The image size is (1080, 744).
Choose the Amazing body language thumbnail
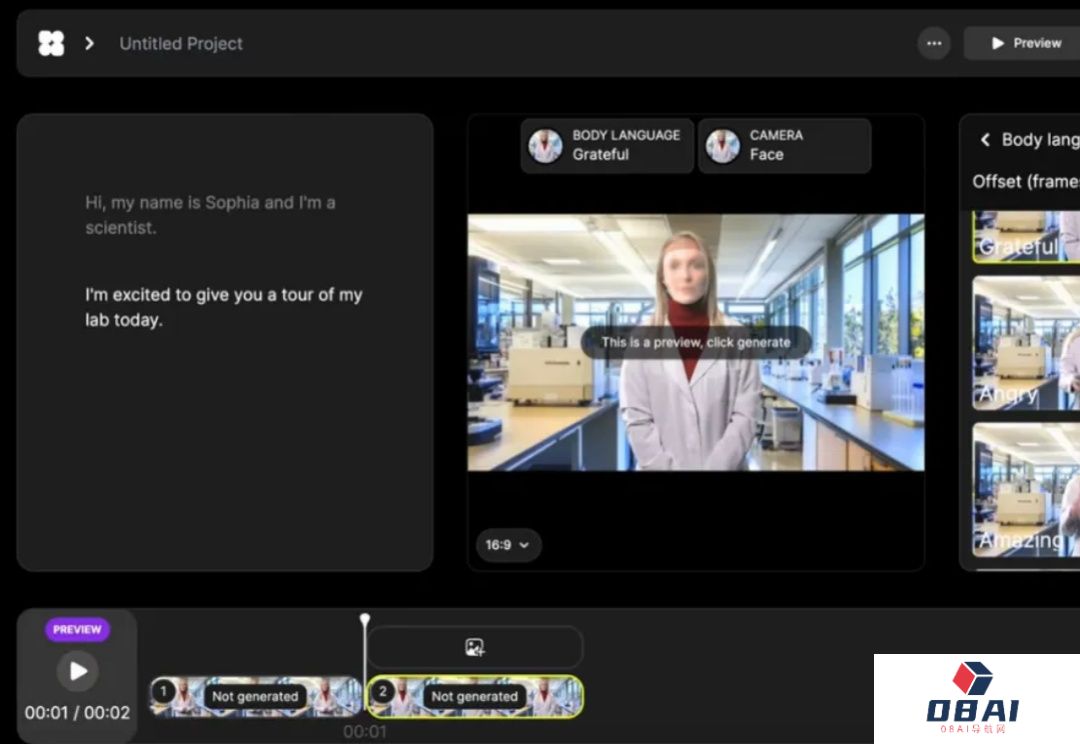point(1026,490)
